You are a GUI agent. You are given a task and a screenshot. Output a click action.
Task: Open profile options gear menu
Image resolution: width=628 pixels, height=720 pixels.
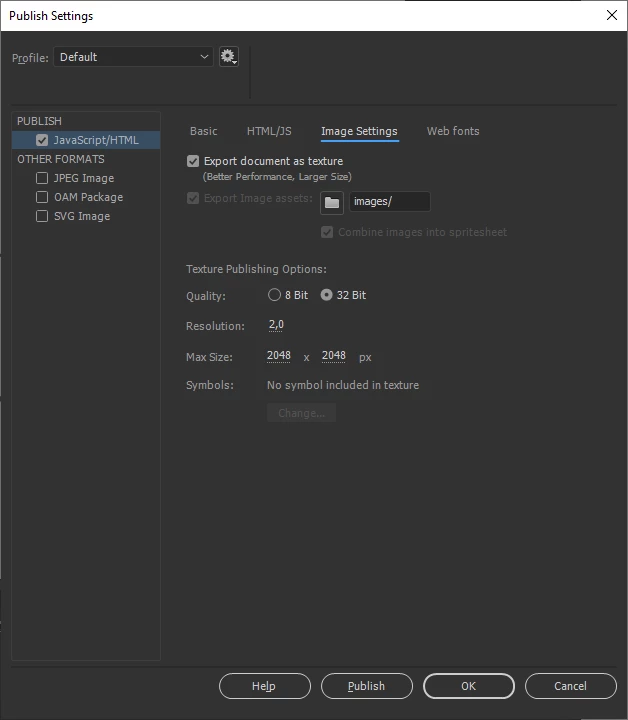[229, 57]
